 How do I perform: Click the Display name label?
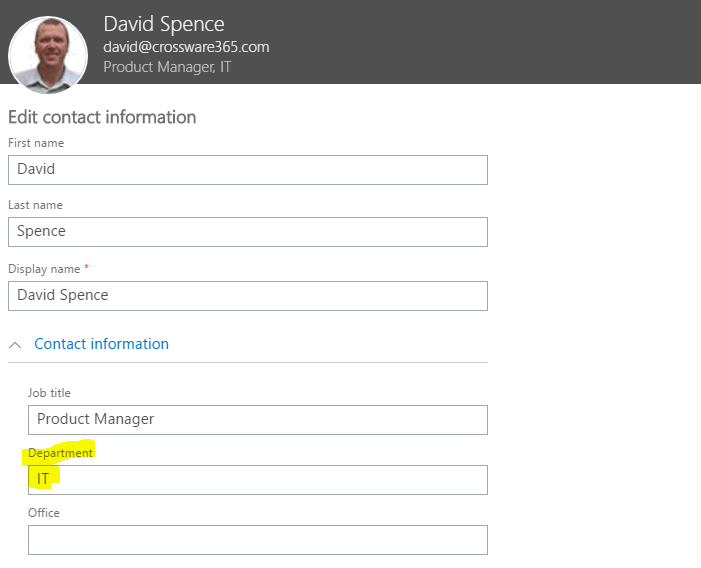tap(44, 269)
